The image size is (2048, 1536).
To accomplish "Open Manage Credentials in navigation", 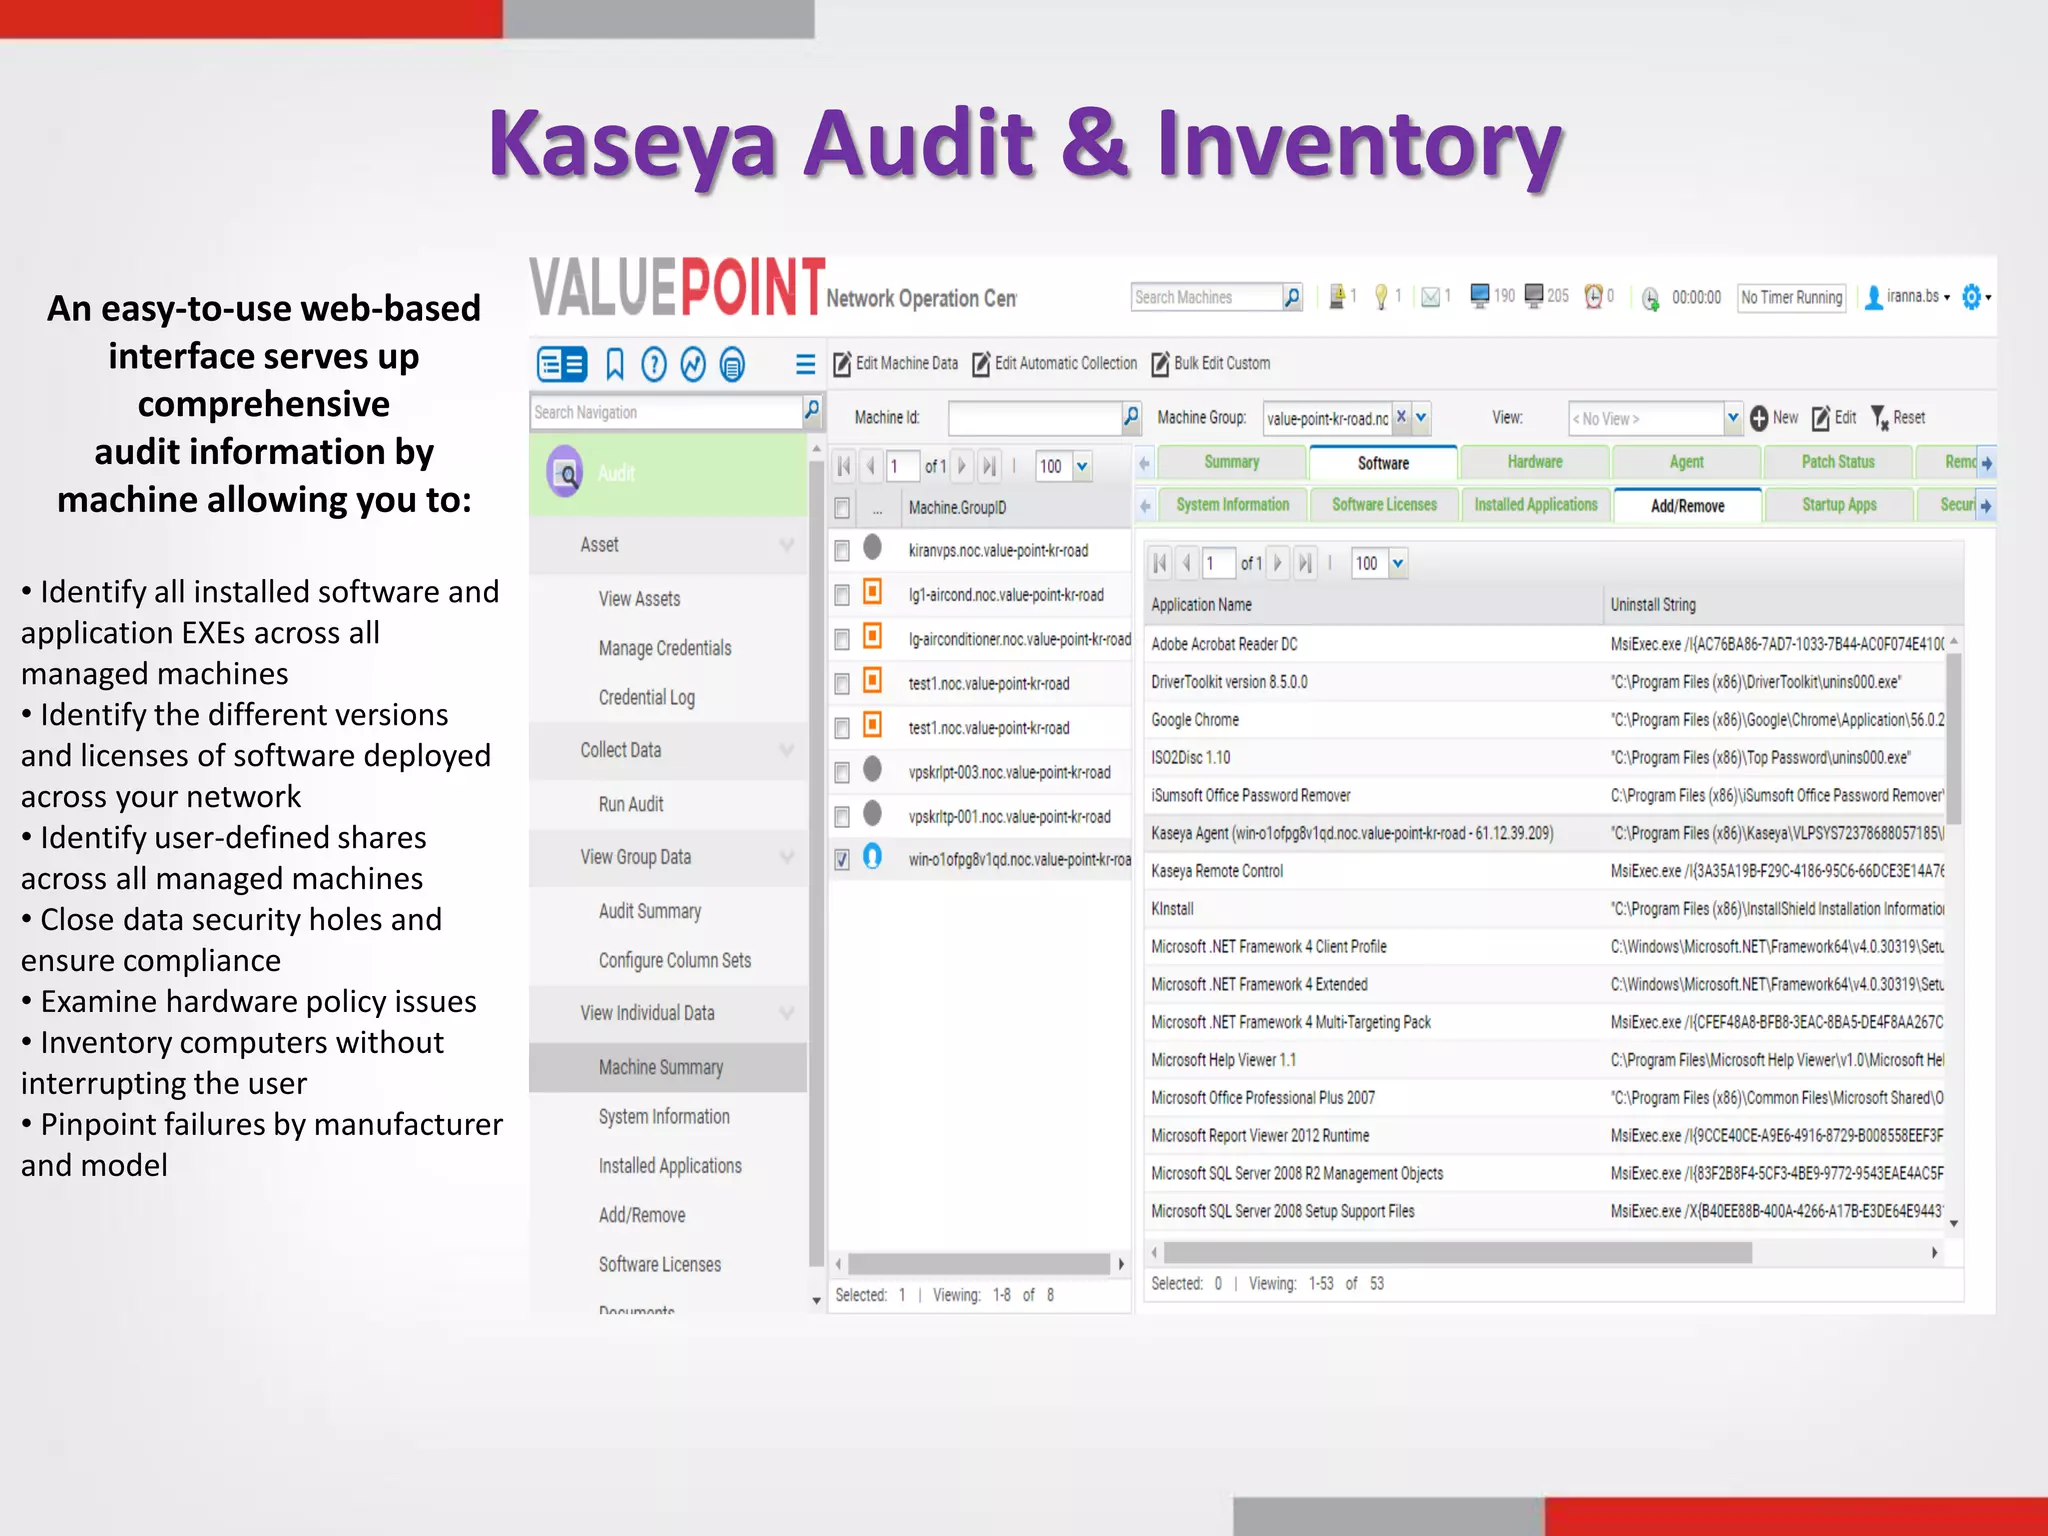I will (664, 648).
